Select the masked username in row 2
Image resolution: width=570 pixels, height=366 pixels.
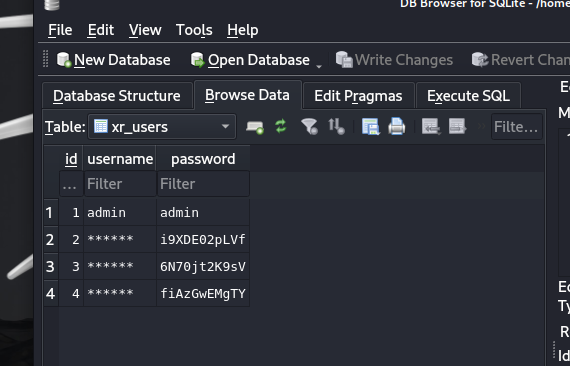[120, 240]
